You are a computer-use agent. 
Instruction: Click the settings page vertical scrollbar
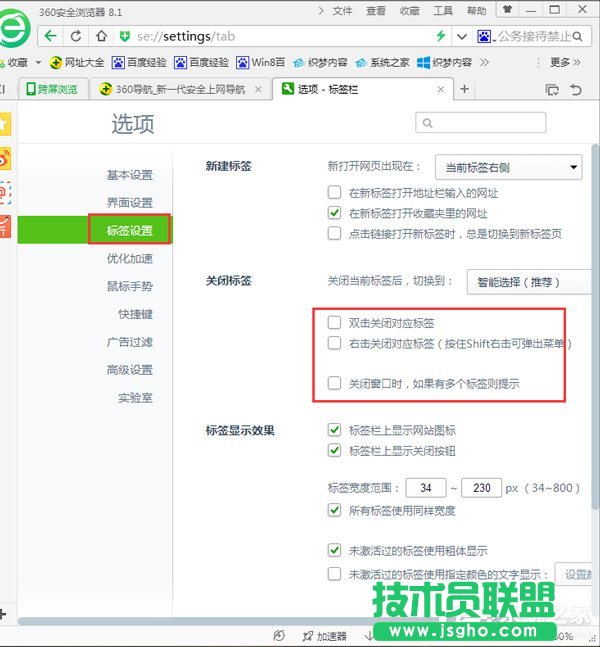[595, 300]
